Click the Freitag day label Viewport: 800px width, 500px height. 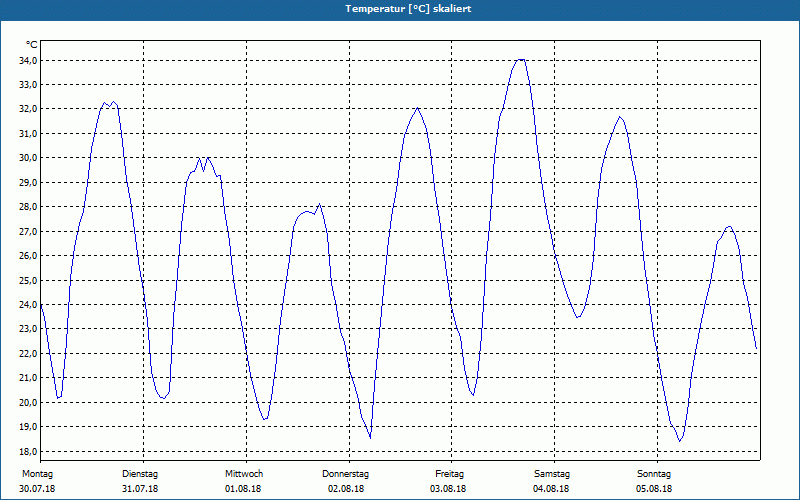point(449,474)
